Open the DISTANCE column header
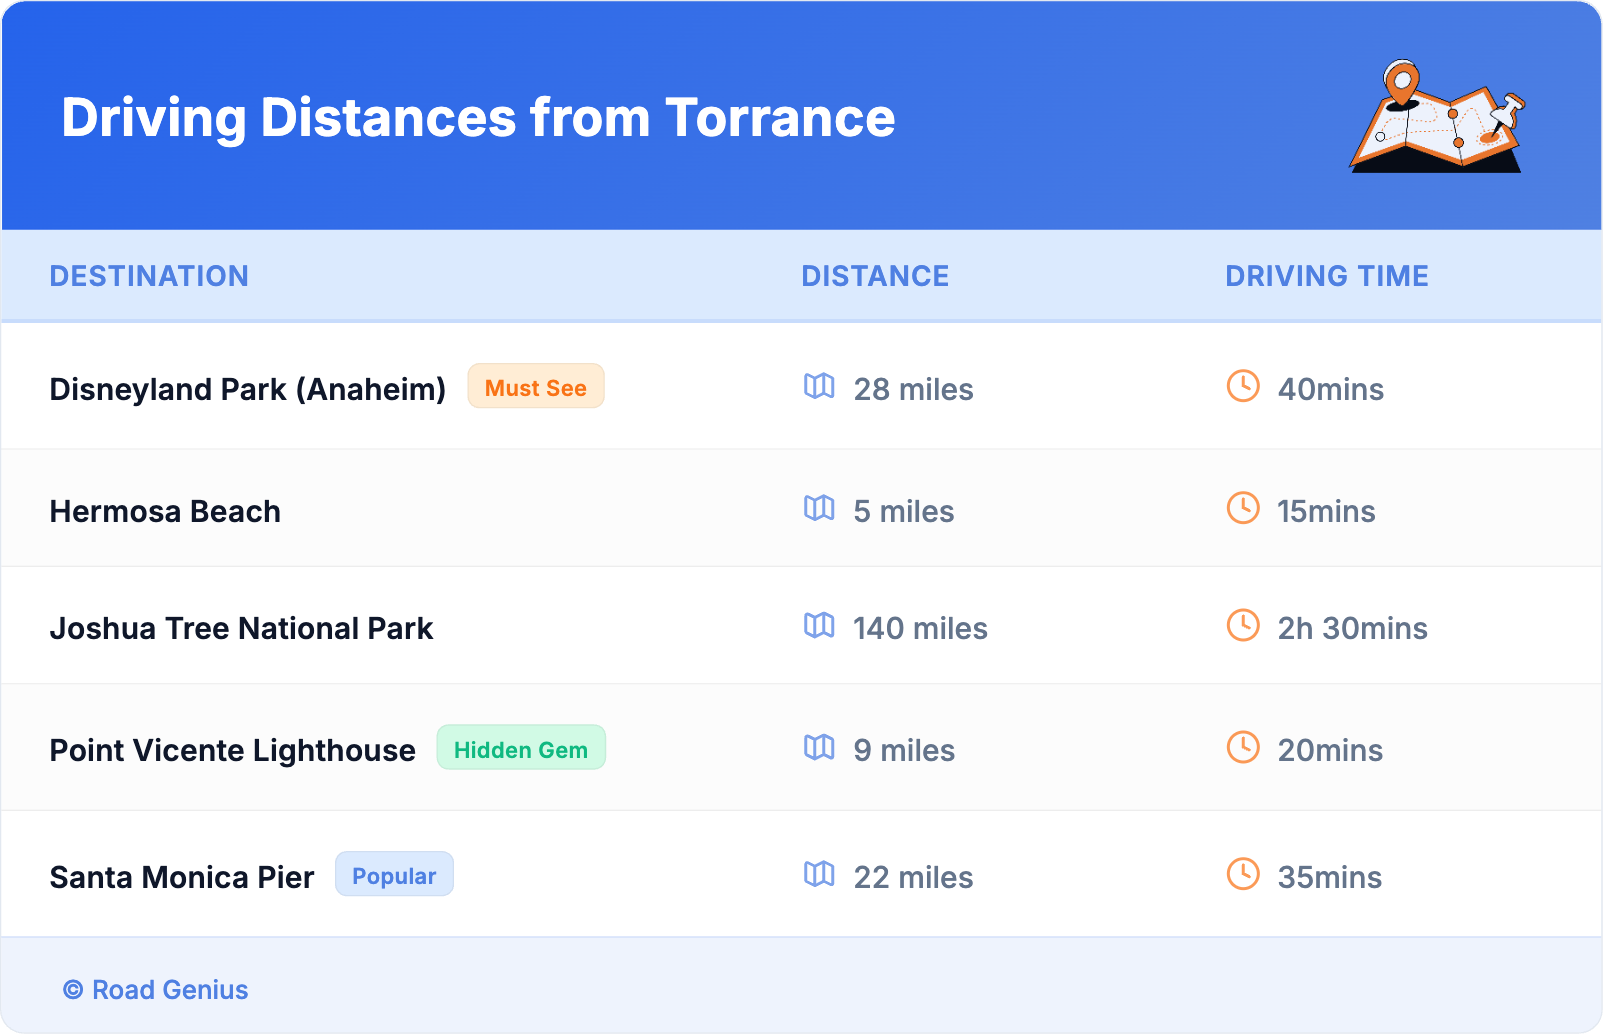This screenshot has width=1604, height=1034. 875,276
